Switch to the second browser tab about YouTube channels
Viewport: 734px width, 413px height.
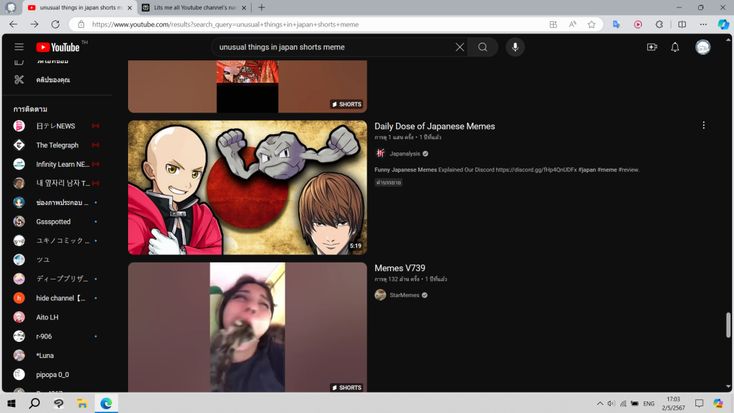(x=195, y=7)
